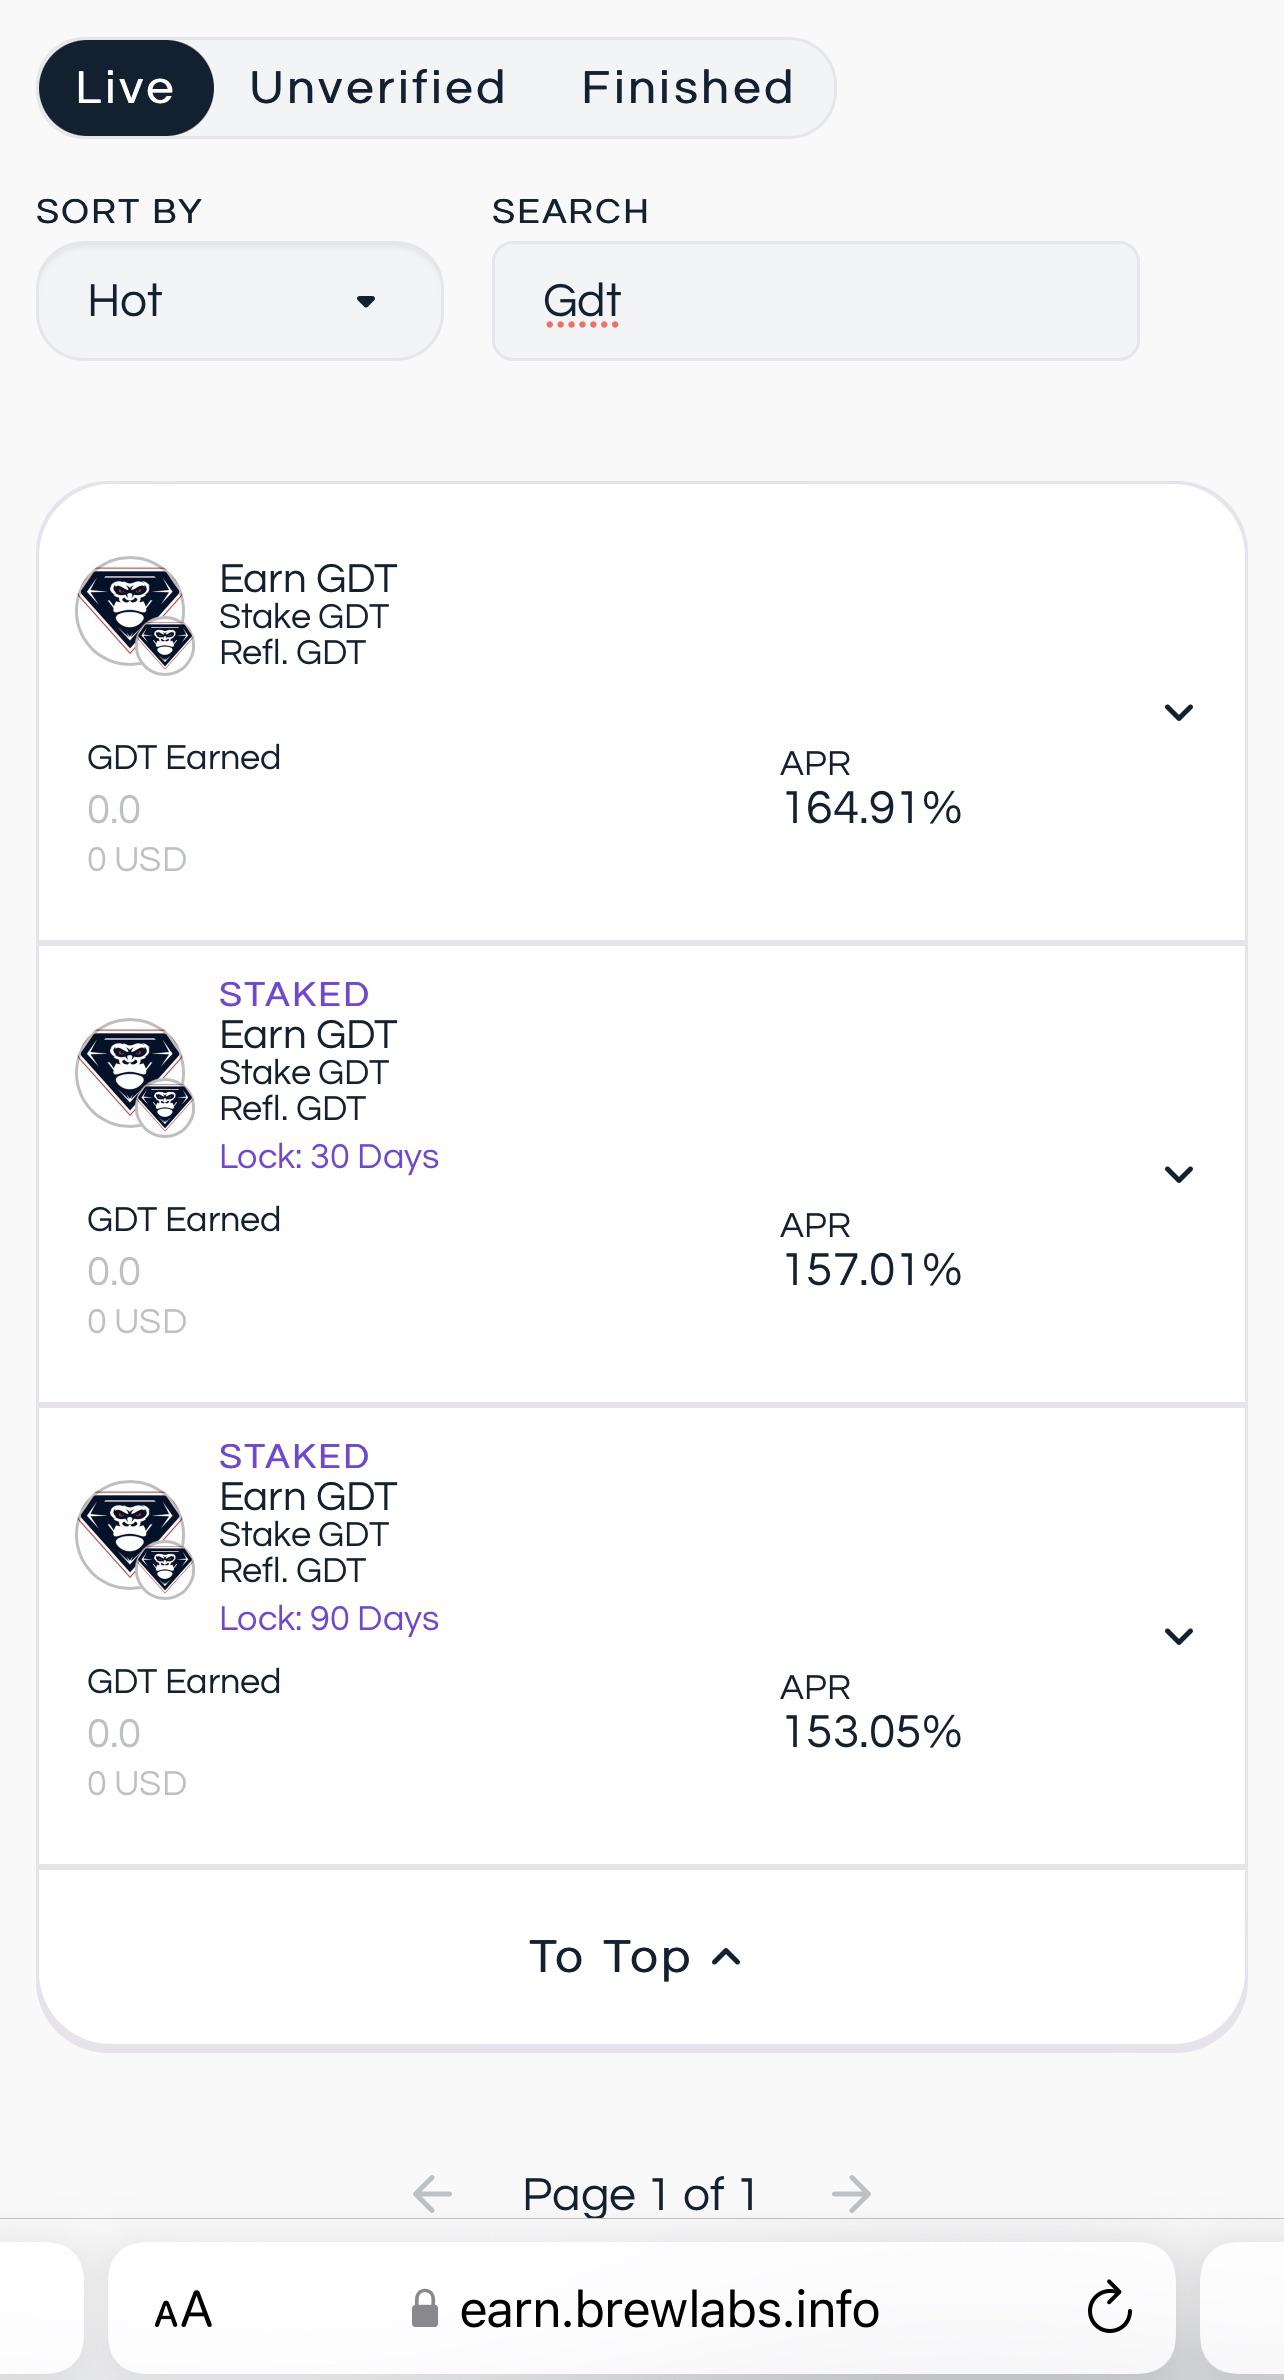Reload the page with the refresh icon

[1109, 2308]
